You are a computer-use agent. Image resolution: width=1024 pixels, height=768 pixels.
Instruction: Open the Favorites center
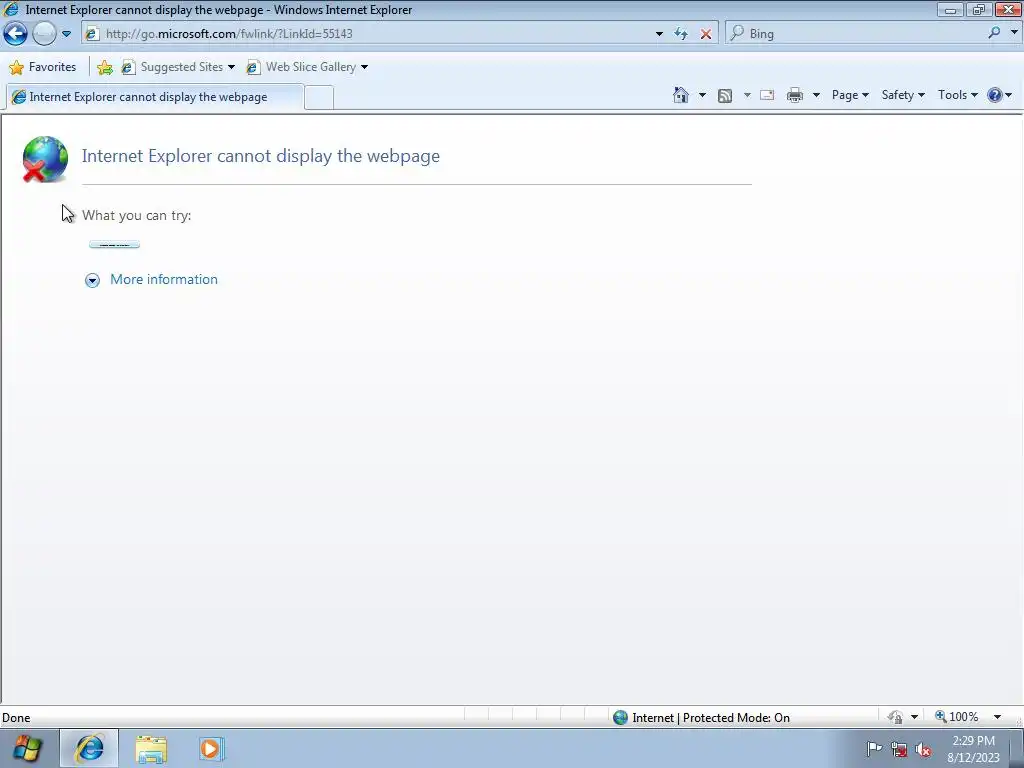coord(42,67)
